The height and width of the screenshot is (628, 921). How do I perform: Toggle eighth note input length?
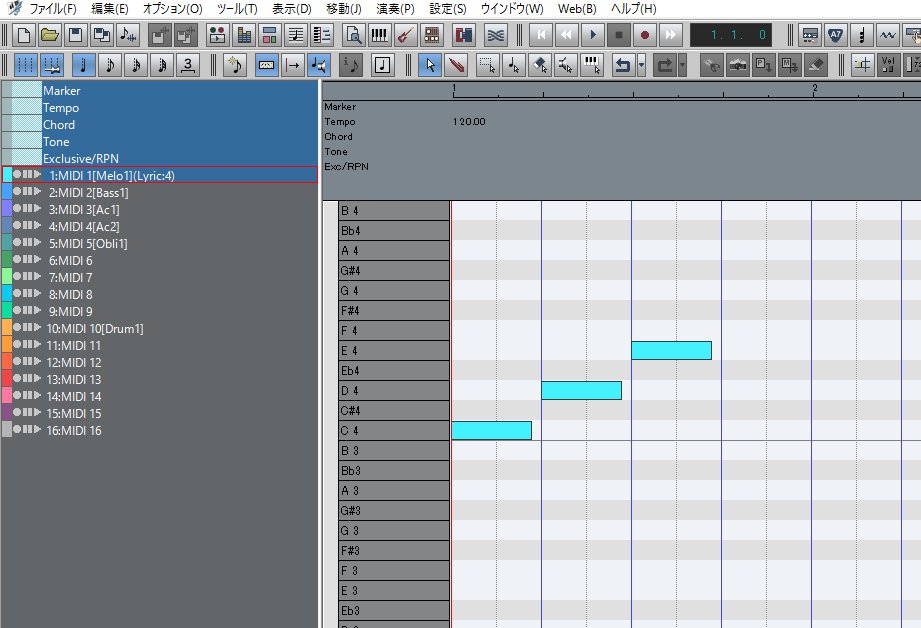pos(110,65)
